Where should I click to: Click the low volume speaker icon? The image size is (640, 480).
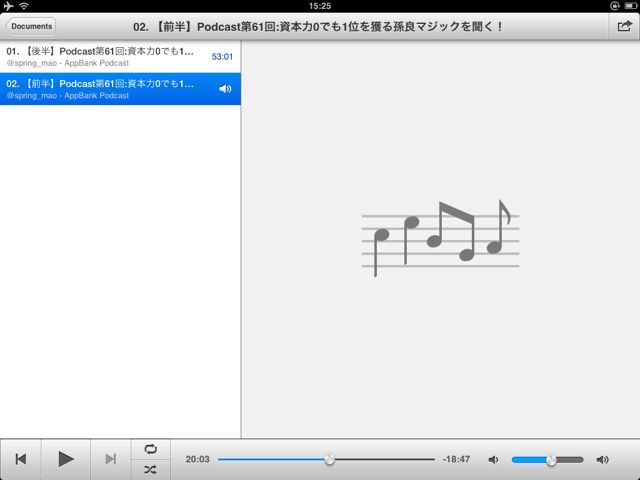coord(493,460)
